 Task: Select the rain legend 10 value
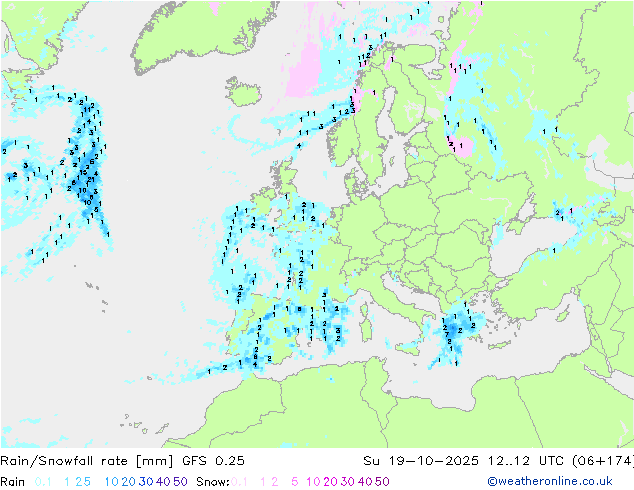point(111,482)
